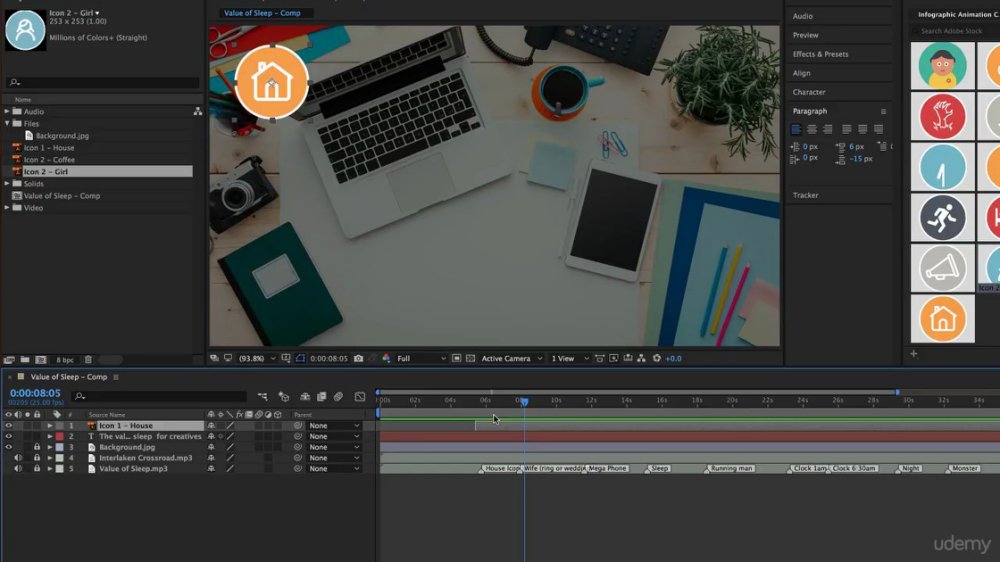1000x562 pixels.
Task: Toggle shy switch on Icon 1 - House
Action: pos(211,425)
